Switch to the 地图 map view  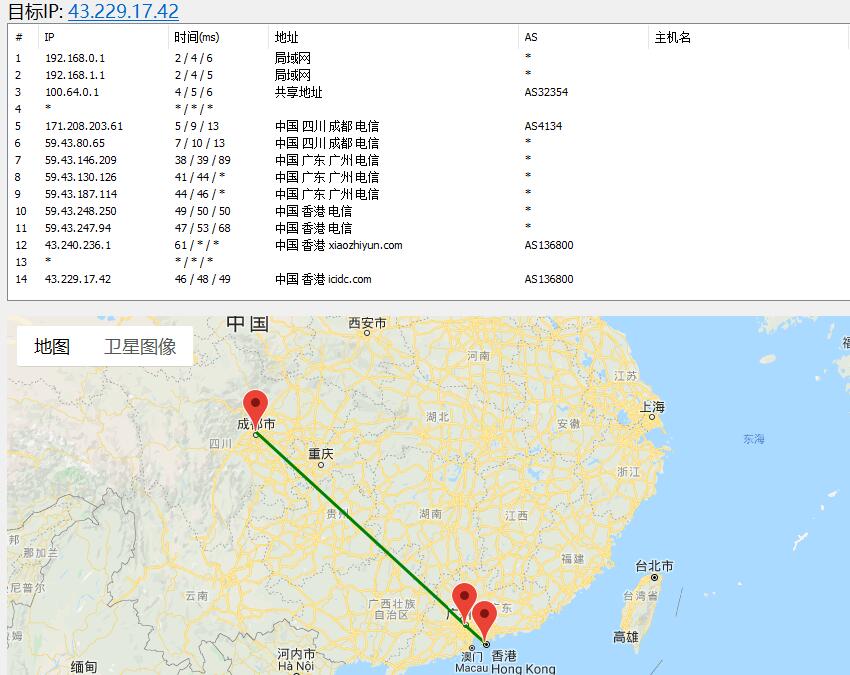52,346
